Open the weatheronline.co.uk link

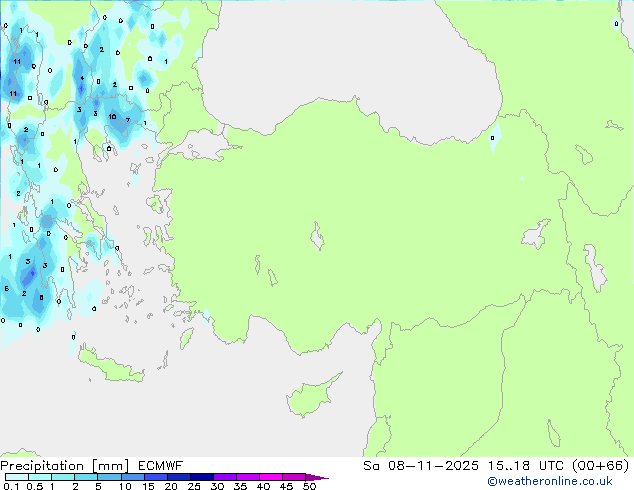550,481
